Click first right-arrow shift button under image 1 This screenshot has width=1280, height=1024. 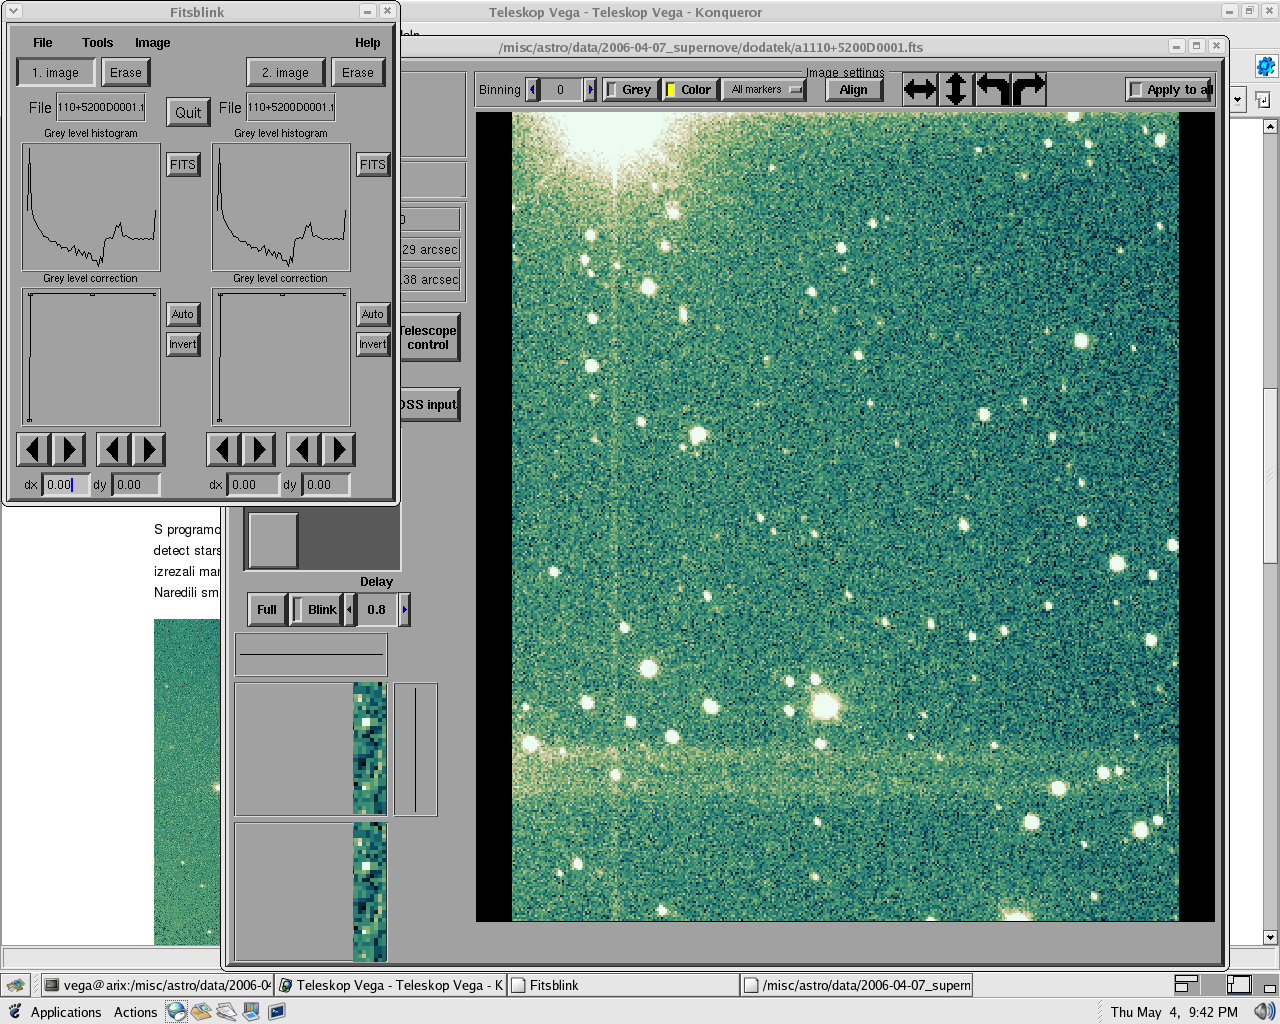pyautogui.click(x=69, y=450)
